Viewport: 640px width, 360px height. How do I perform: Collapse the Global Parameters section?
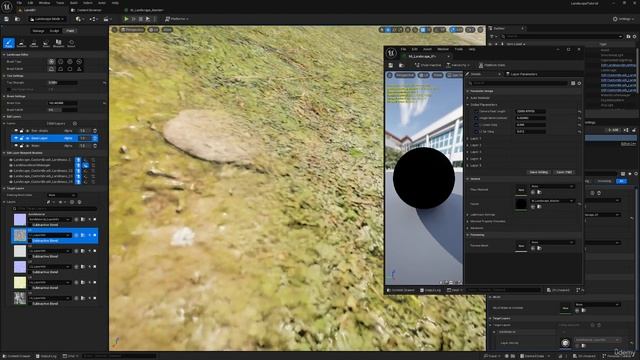point(468,104)
